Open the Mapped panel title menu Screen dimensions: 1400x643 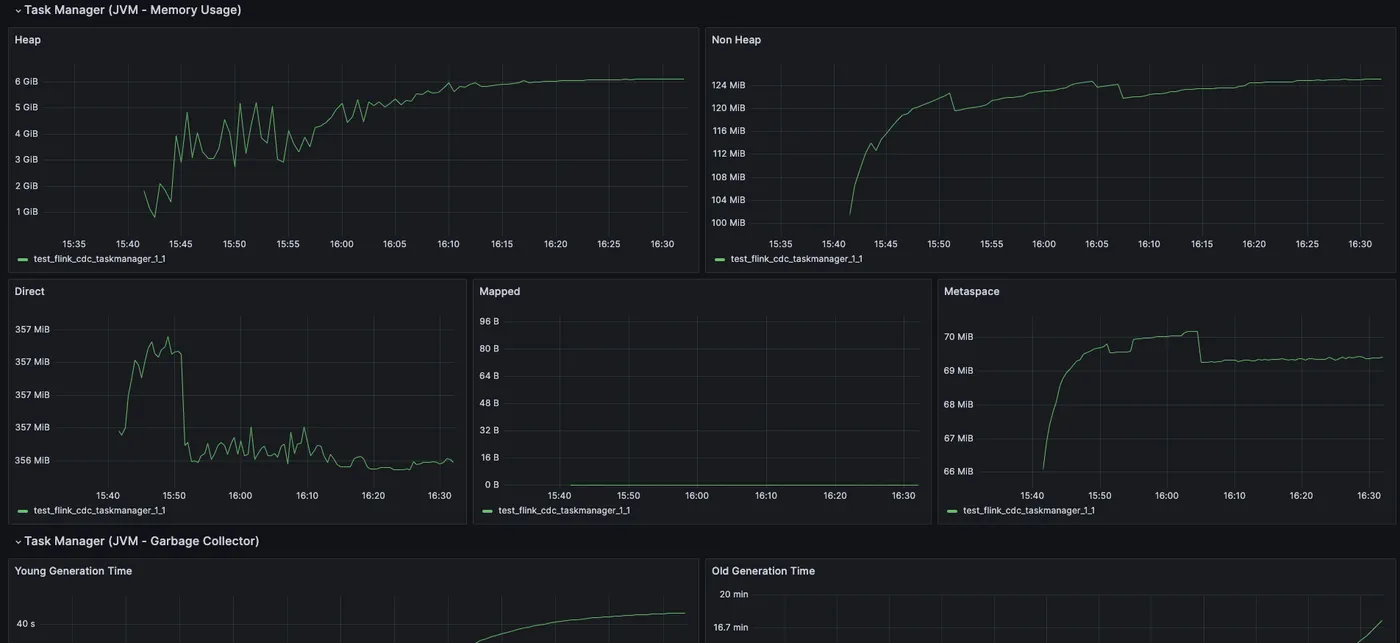(x=500, y=292)
